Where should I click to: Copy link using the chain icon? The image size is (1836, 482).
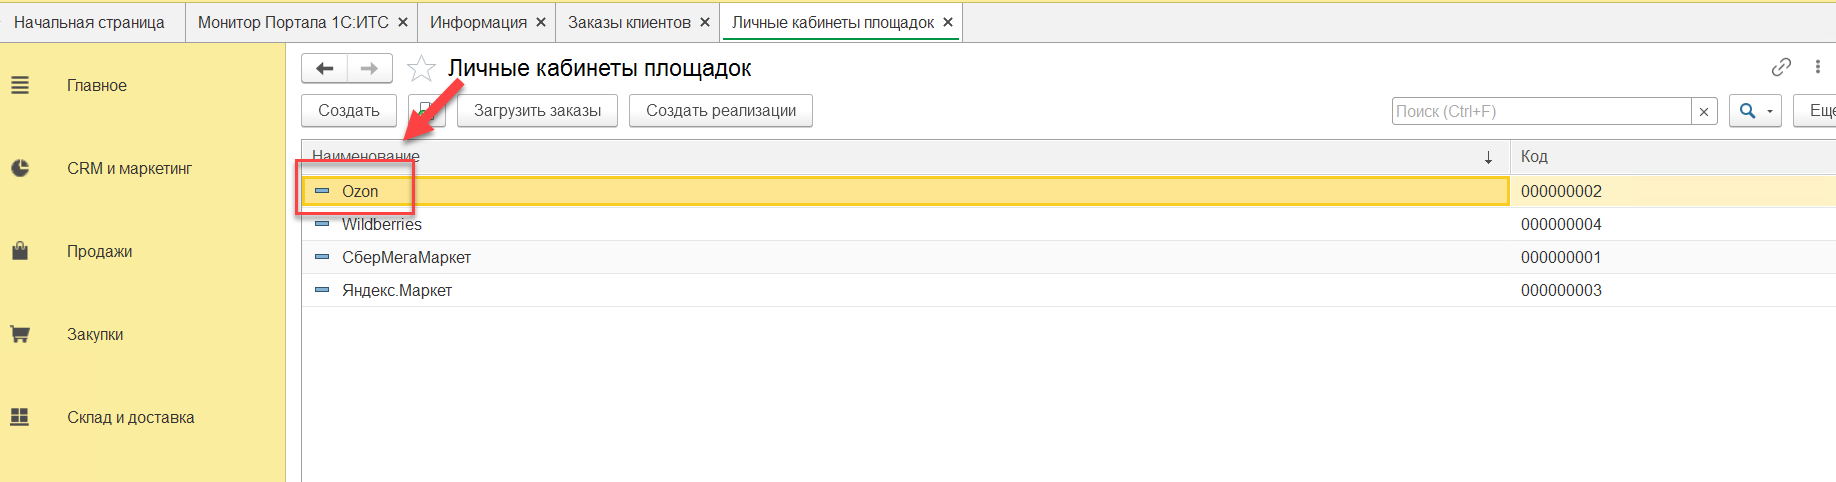tap(1781, 67)
